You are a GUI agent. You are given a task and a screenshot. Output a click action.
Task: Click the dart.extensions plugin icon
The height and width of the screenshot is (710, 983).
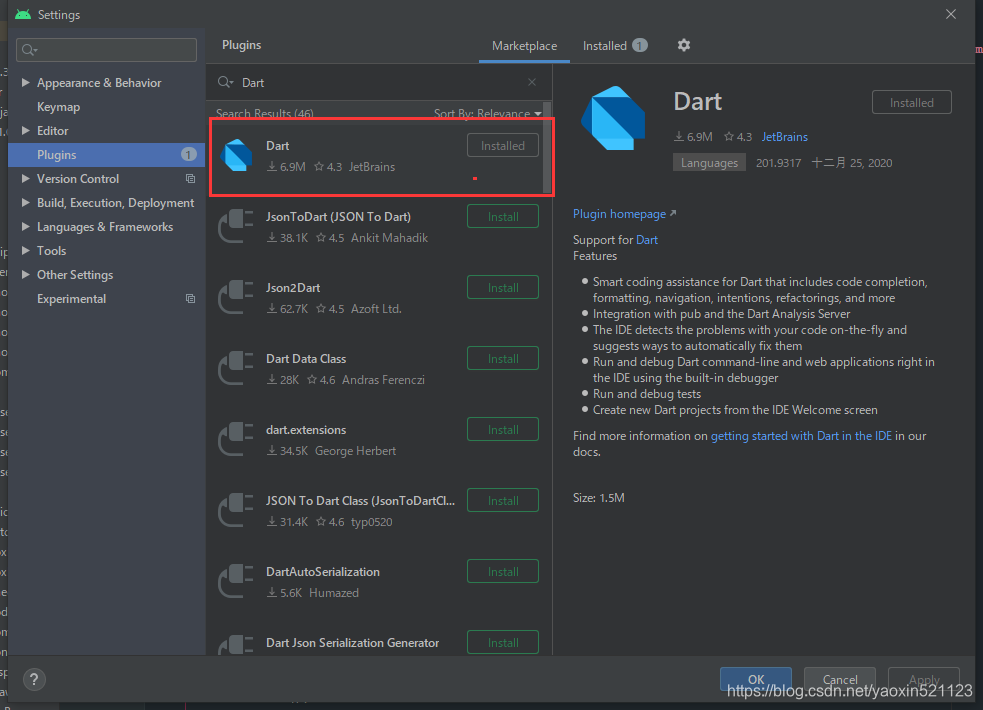click(x=236, y=439)
